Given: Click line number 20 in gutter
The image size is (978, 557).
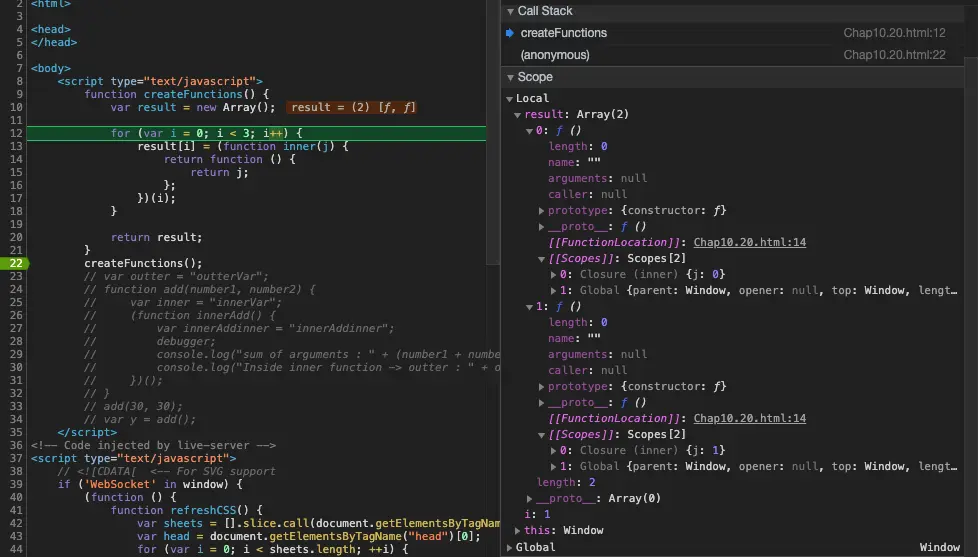Looking at the screenshot, I should point(16,237).
